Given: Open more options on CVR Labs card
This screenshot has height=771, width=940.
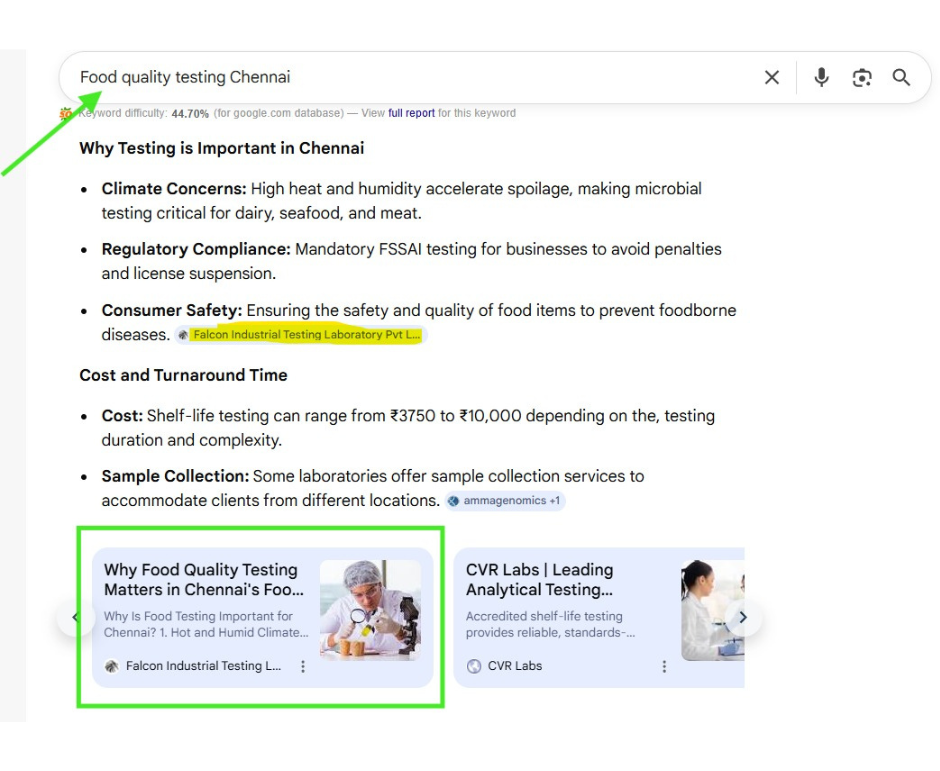Looking at the screenshot, I should (x=664, y=666).
